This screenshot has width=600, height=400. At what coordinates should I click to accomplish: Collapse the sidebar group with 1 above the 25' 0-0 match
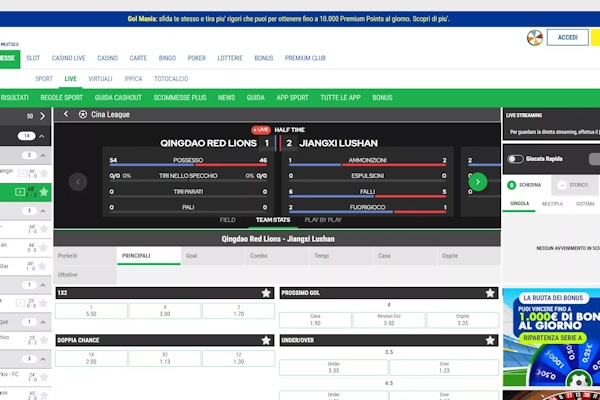coord(43,285)
